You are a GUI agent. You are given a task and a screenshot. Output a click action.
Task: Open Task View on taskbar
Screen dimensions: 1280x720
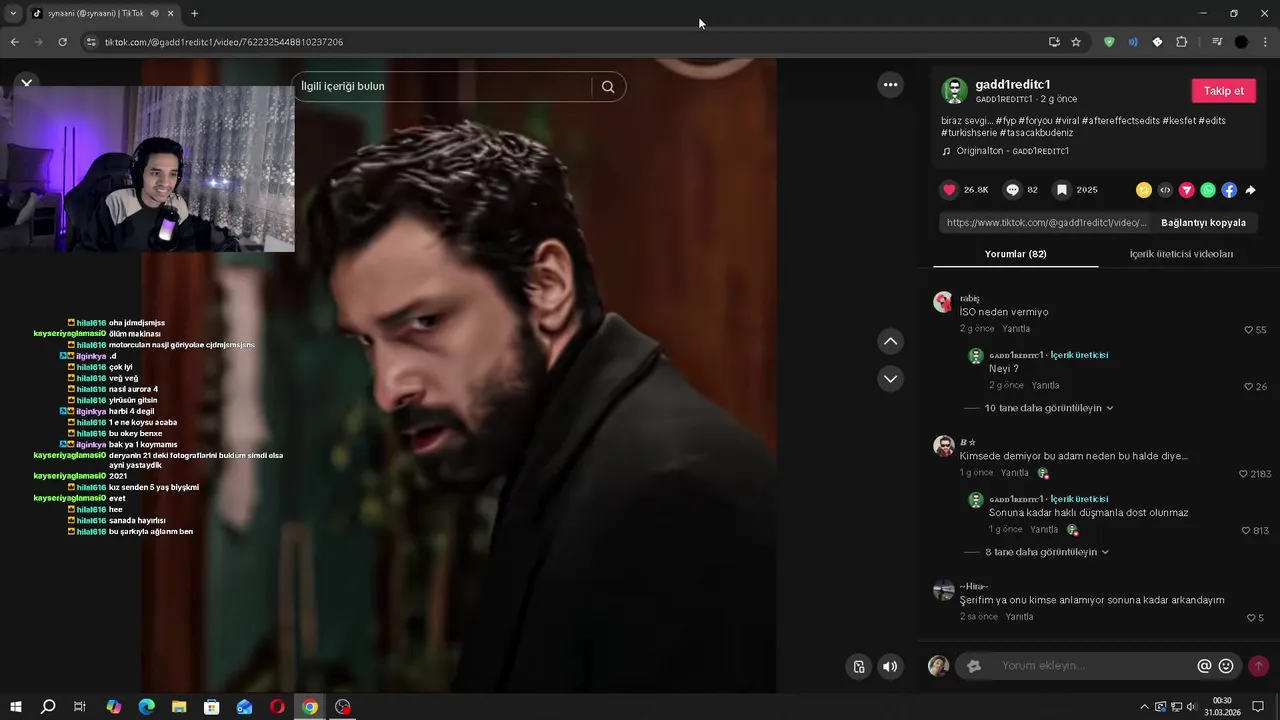tap(80, 707)
